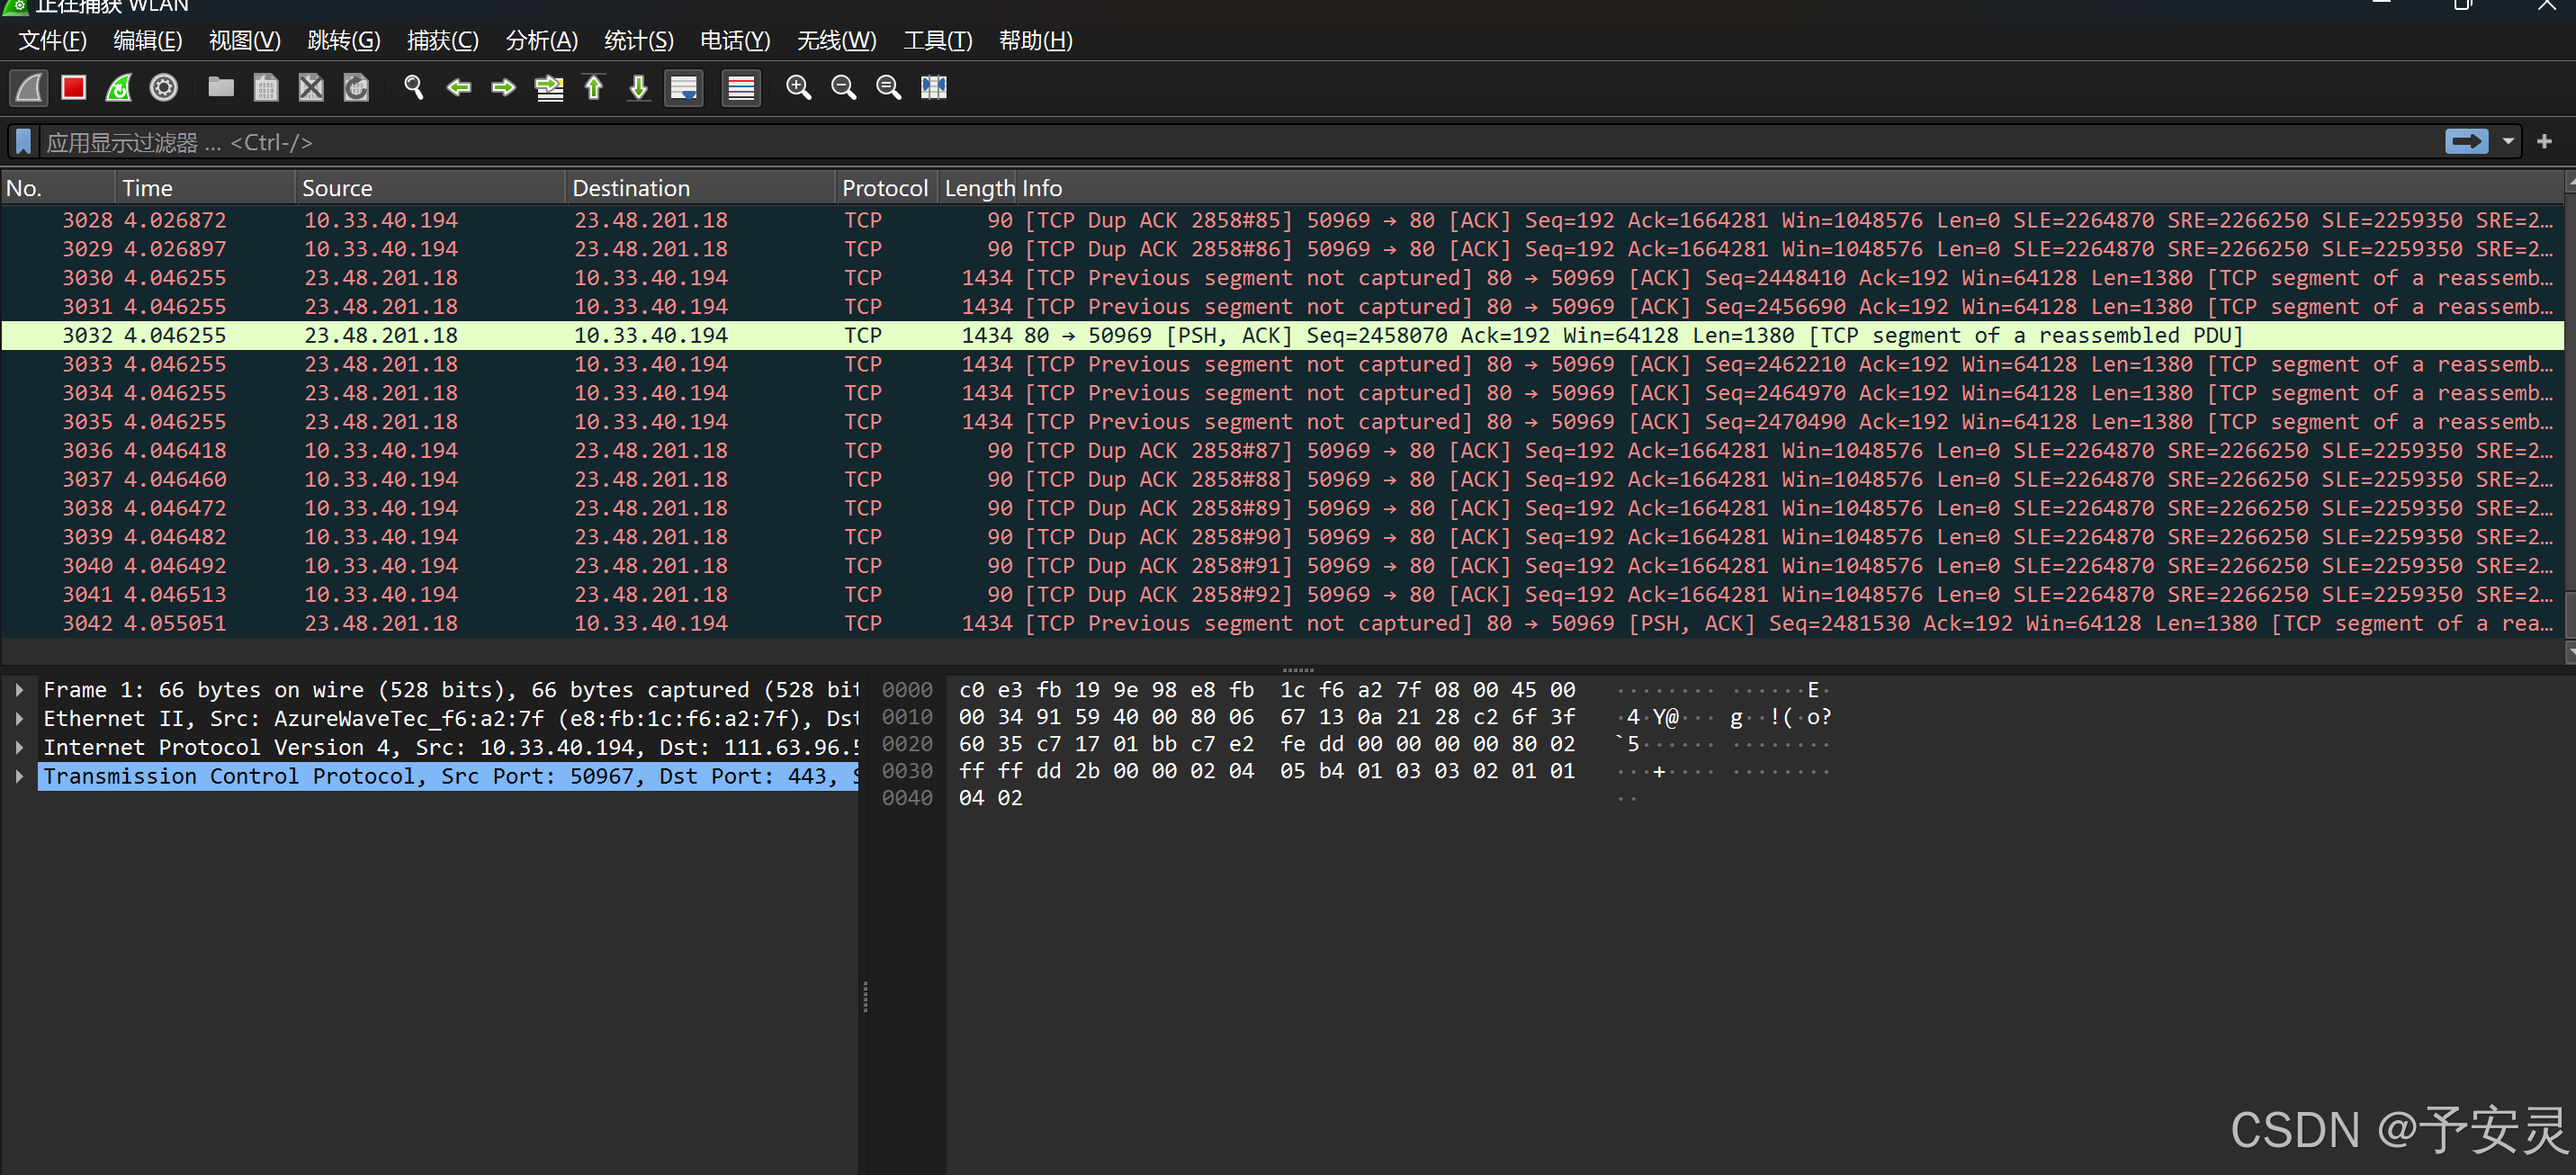Screen dimensions: 2576x1175
Task: Click the display filter bookmark icon
Action: tap(23, 142)
